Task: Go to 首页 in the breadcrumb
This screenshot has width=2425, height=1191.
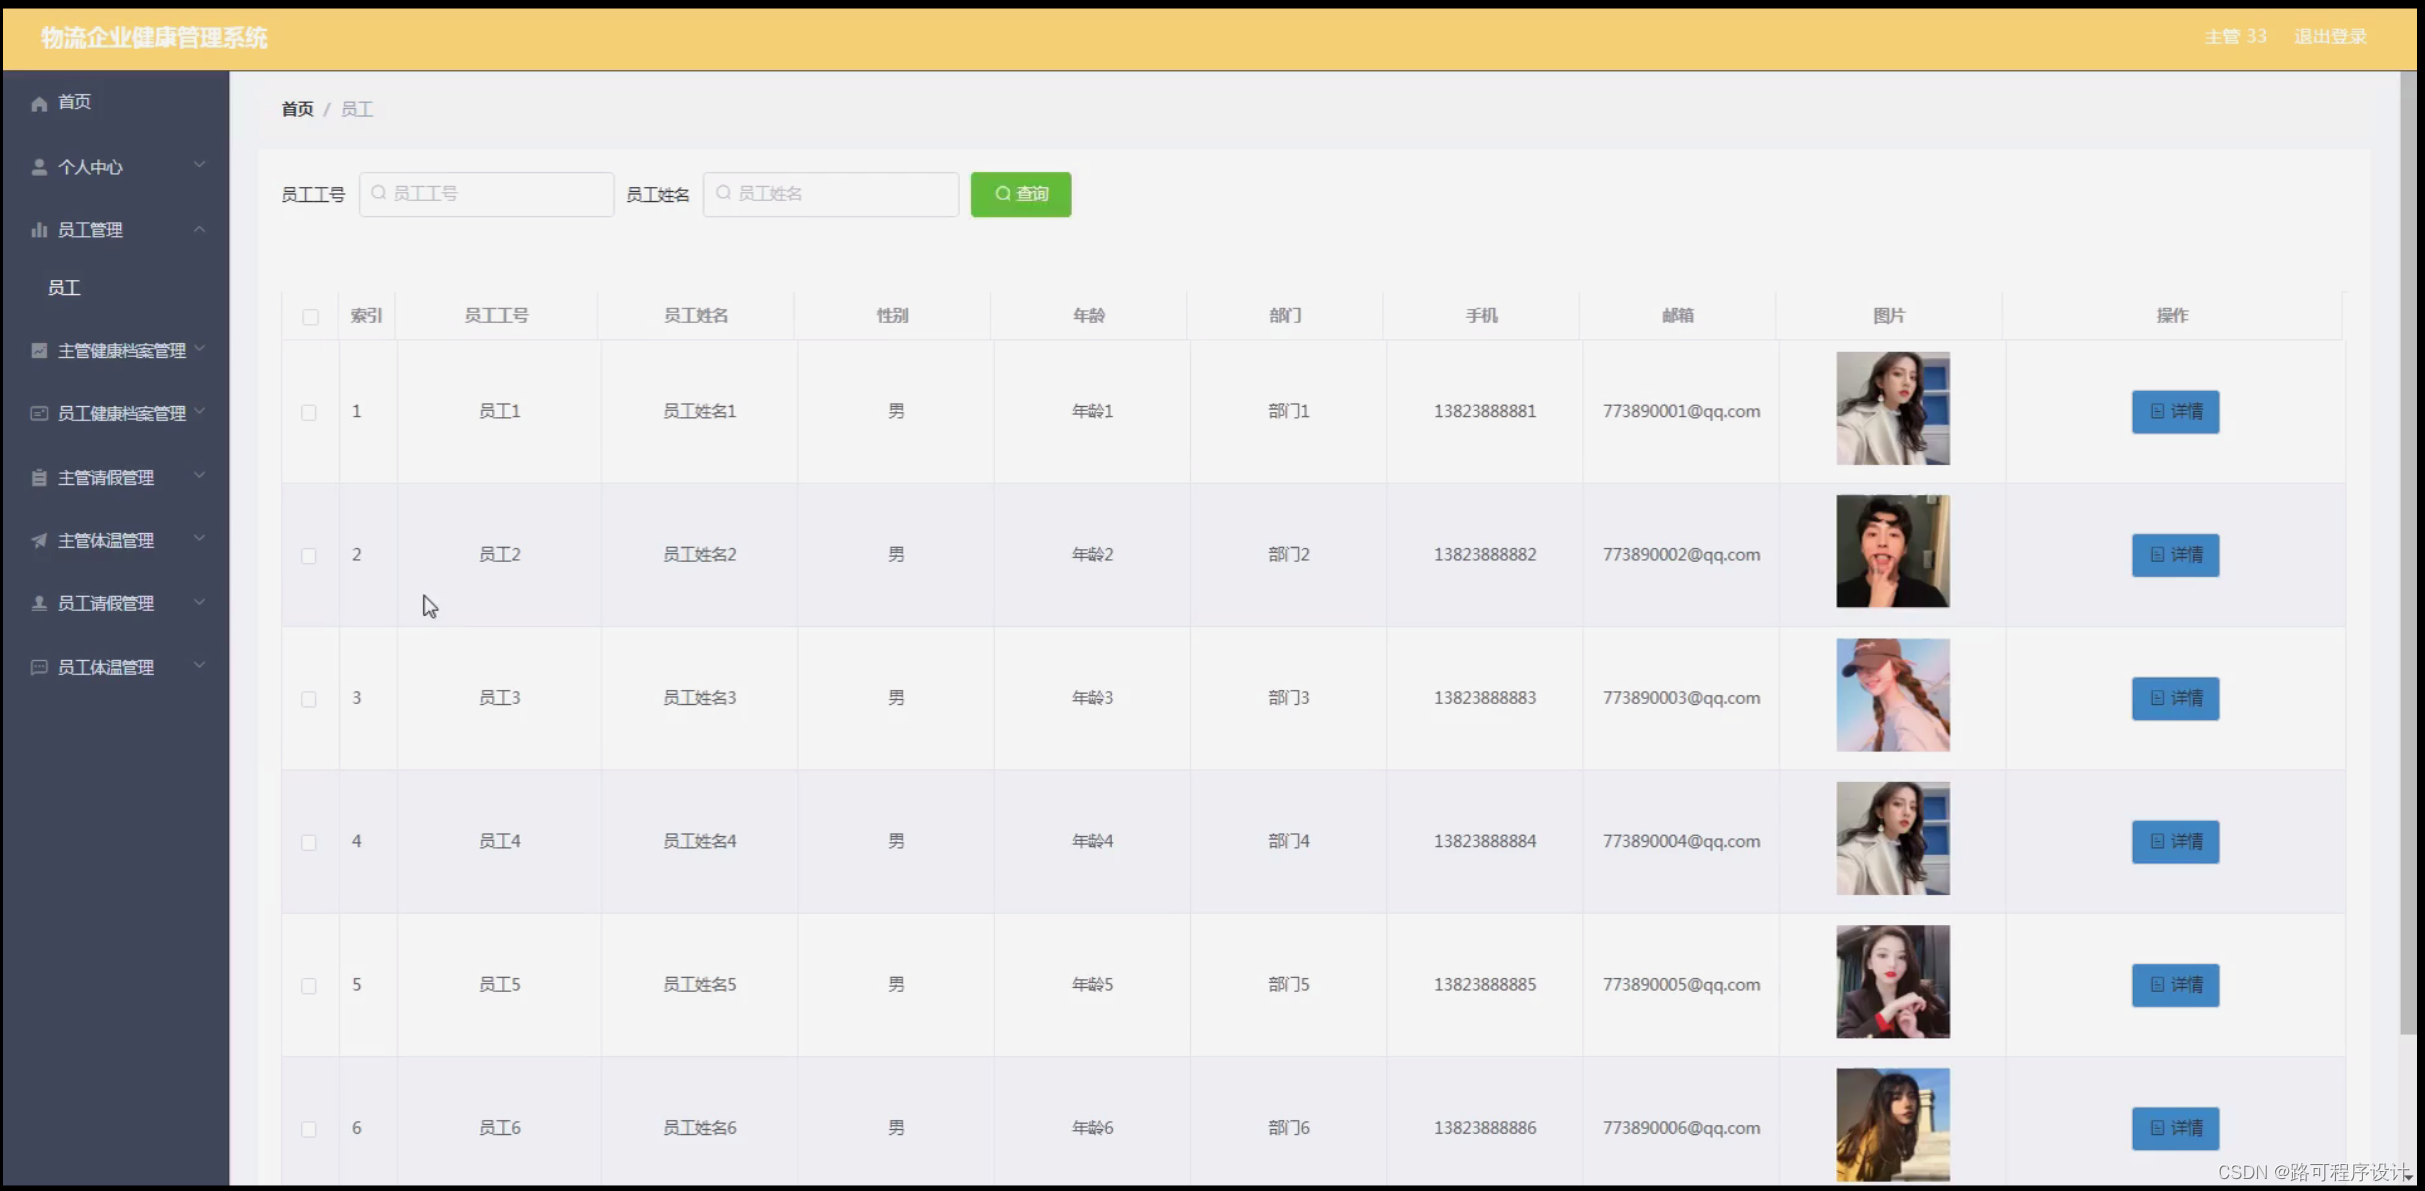Action: pyautogui.click(x=297, y=109)
